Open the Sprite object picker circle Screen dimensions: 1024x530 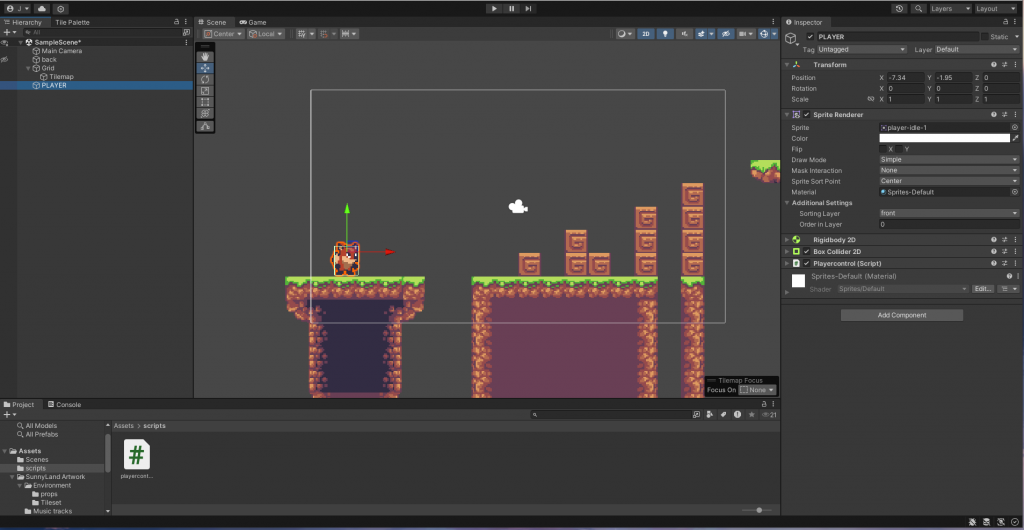(x=1015, y=128)
